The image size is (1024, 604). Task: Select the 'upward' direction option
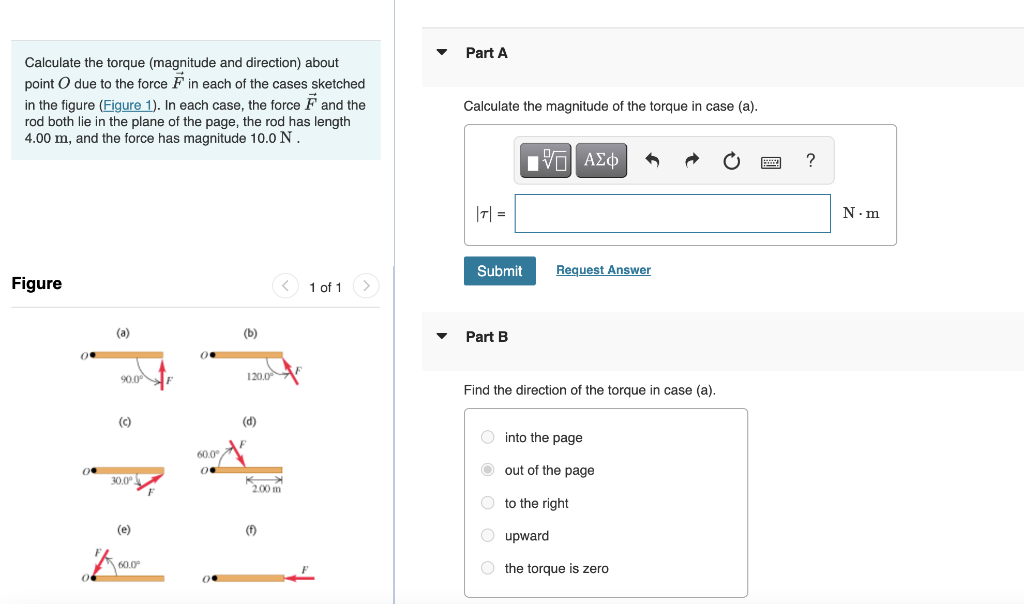487,535
